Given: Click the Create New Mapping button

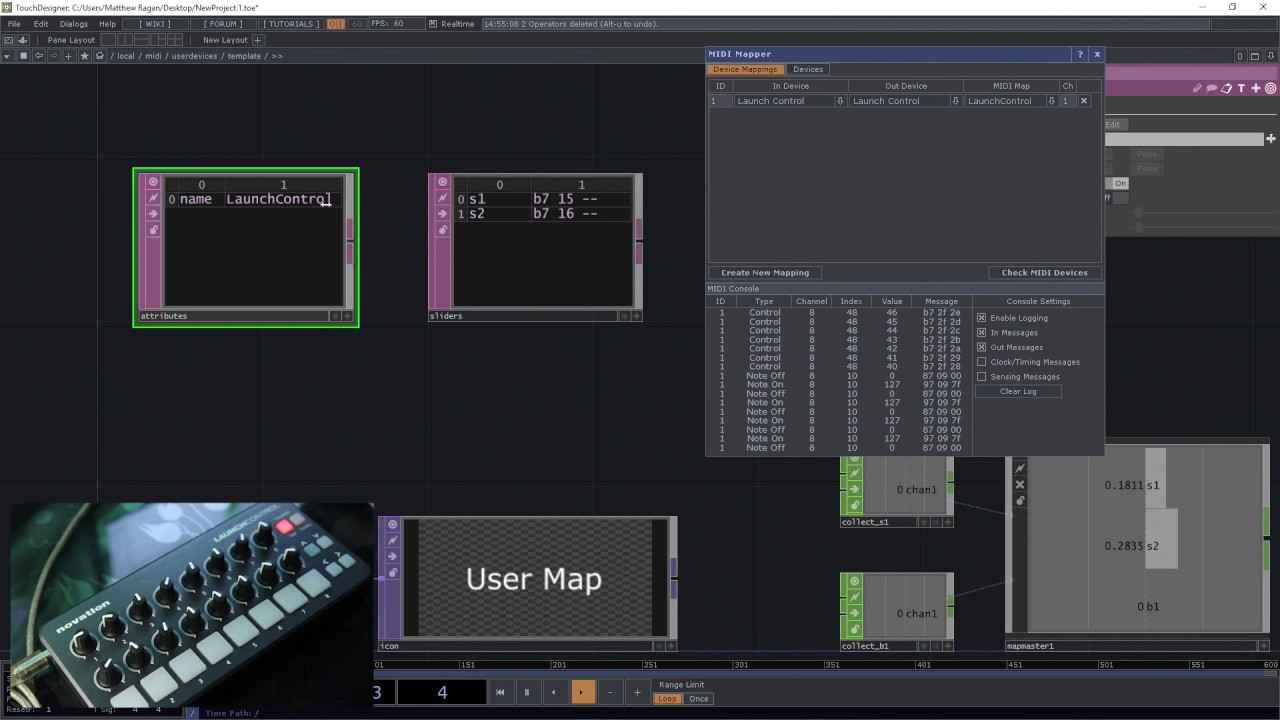Looking at the screenshot, I should [x=765, y=272].
